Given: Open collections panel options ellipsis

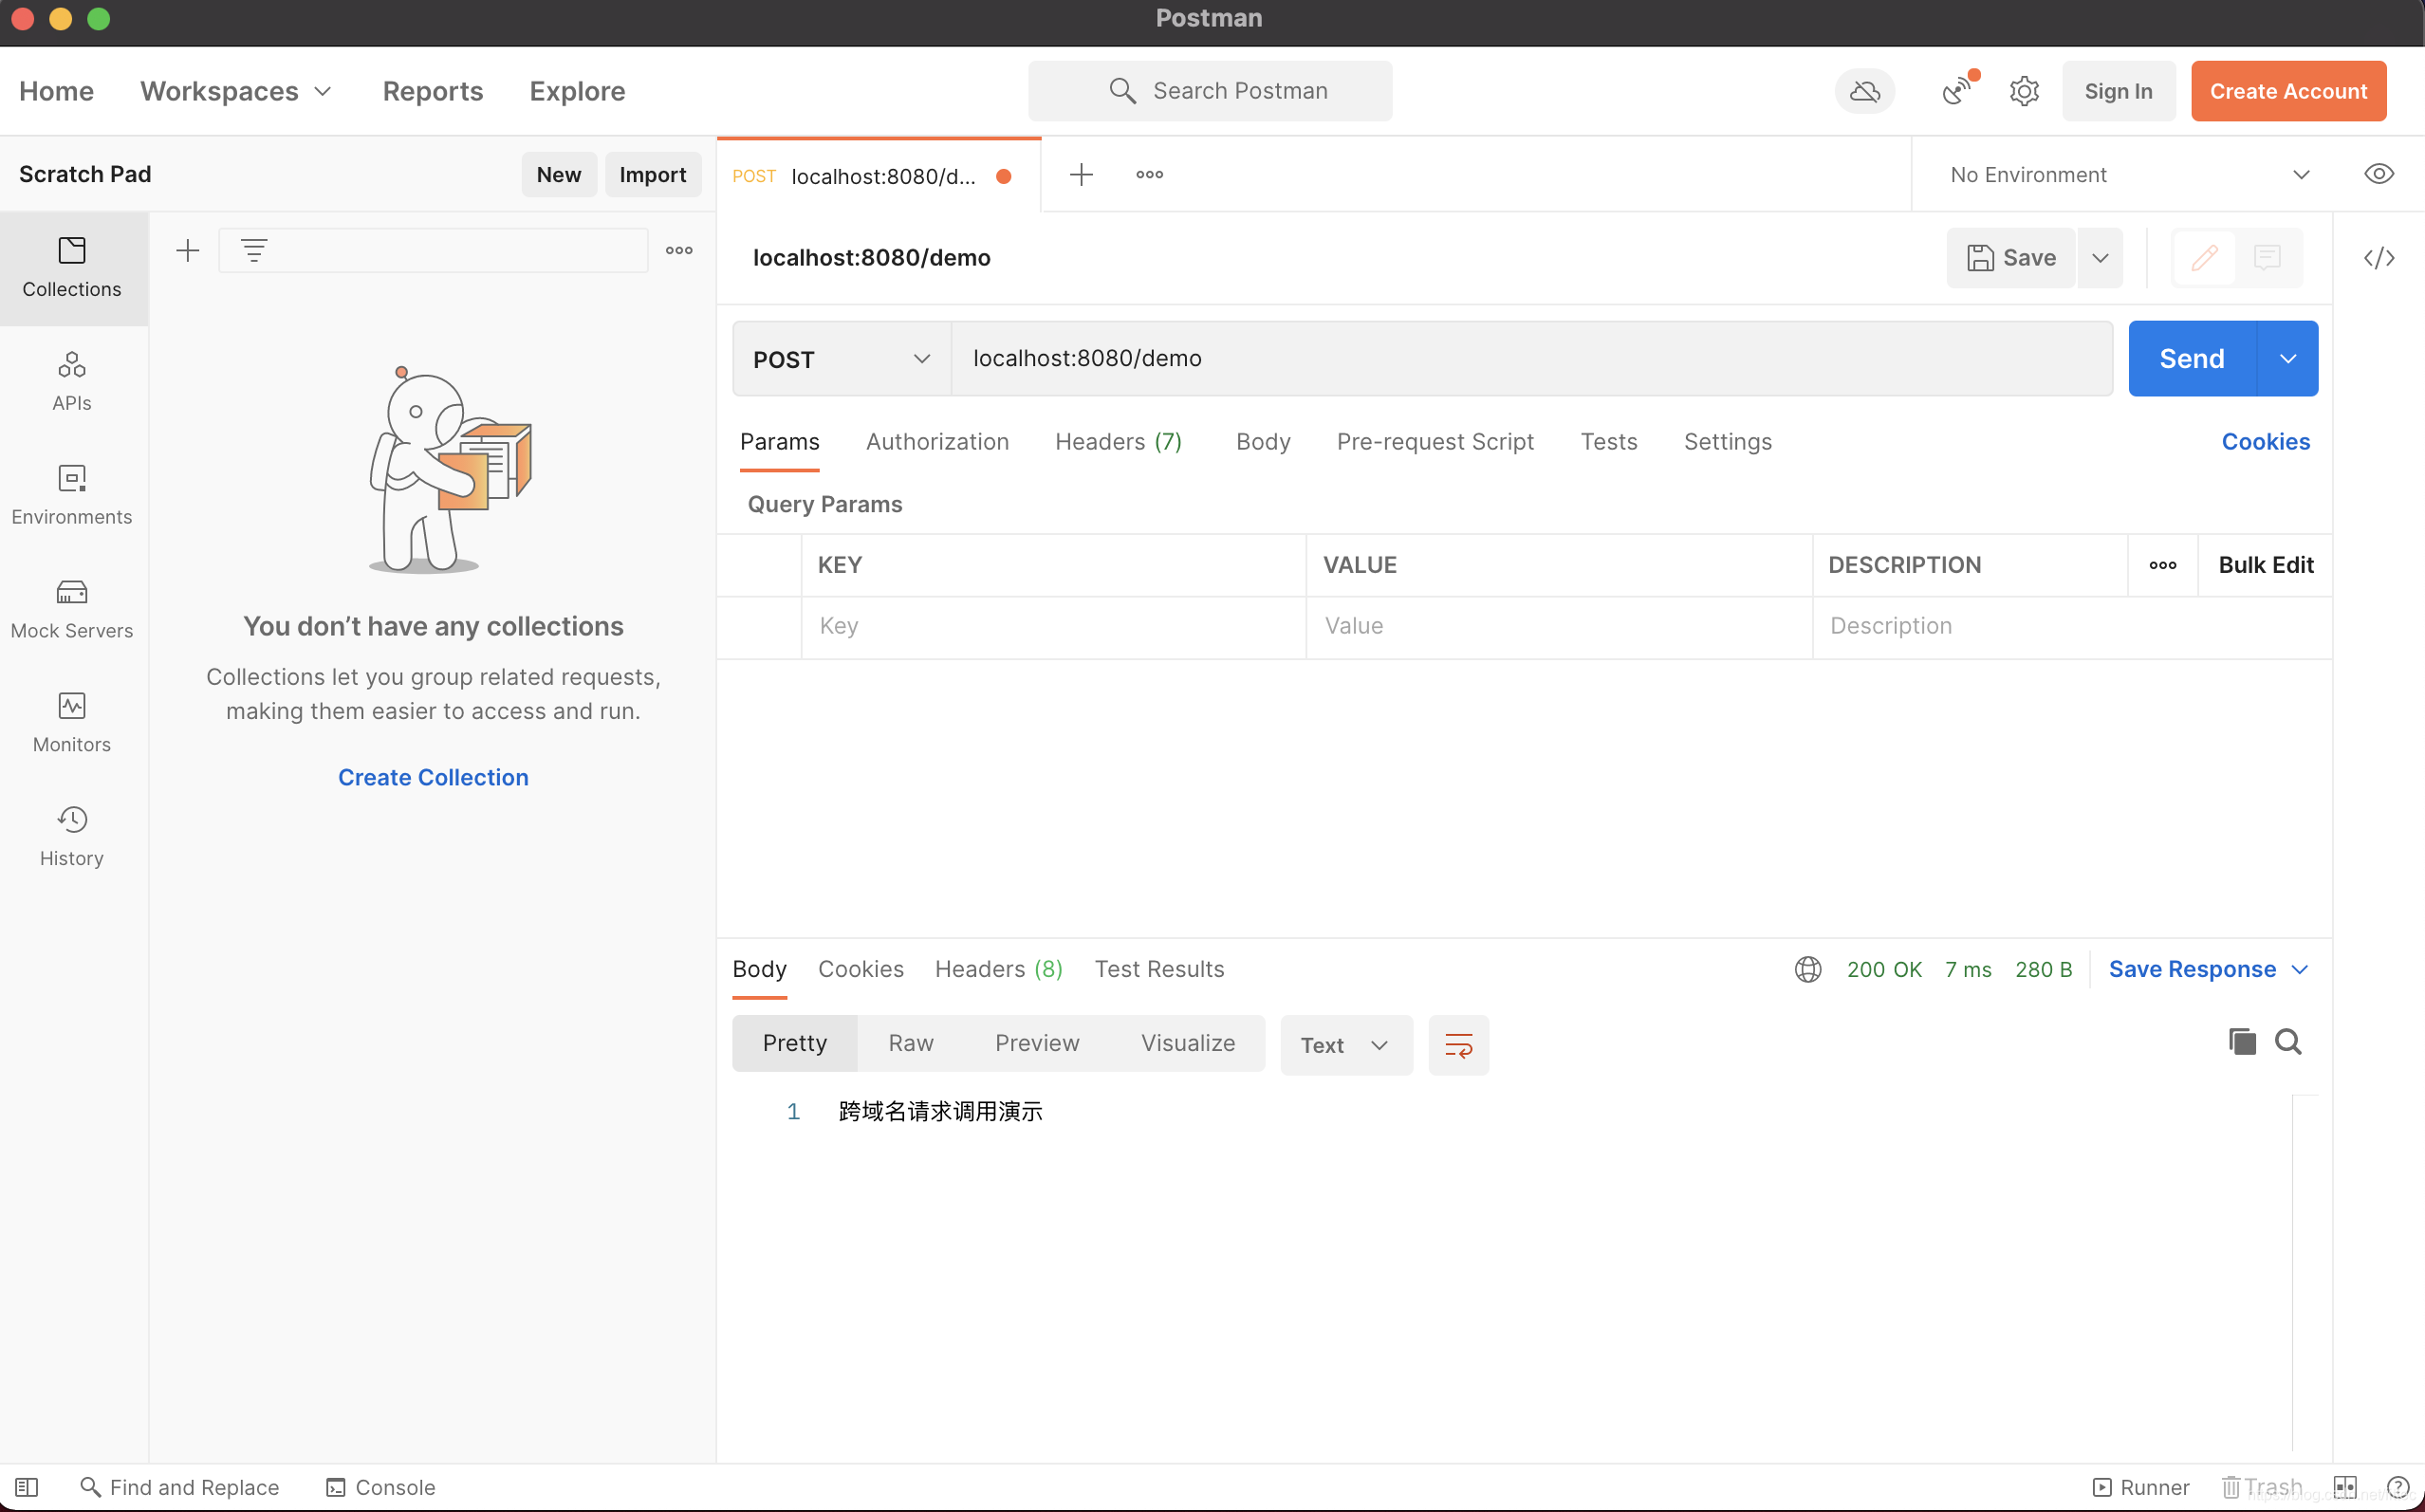Looking at the screenshot, I should [679, 250].
